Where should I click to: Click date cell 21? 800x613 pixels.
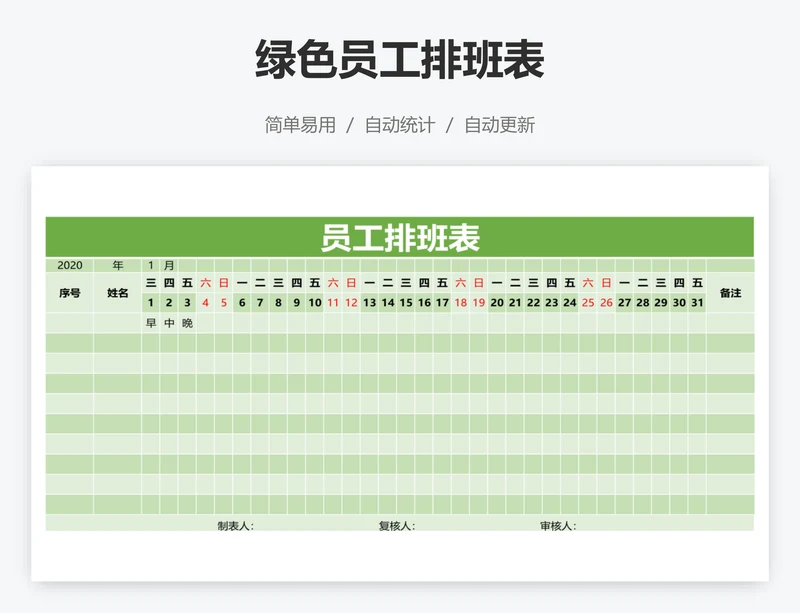point(515,303)
